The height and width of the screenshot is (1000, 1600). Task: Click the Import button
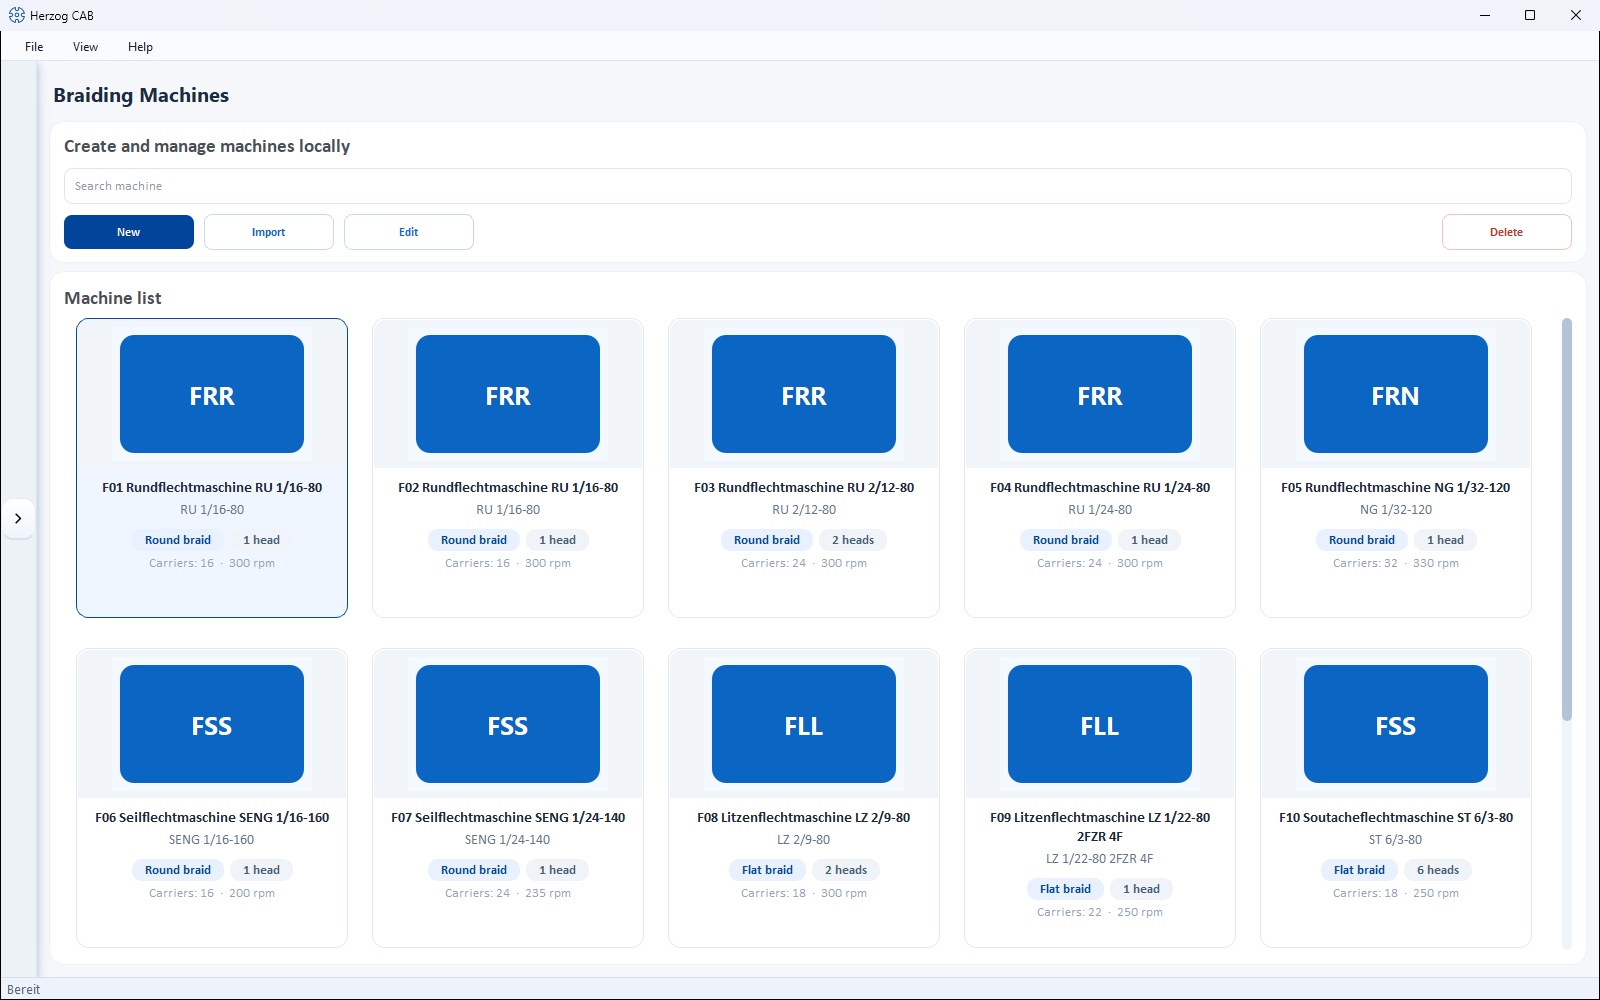pos(269,232)
